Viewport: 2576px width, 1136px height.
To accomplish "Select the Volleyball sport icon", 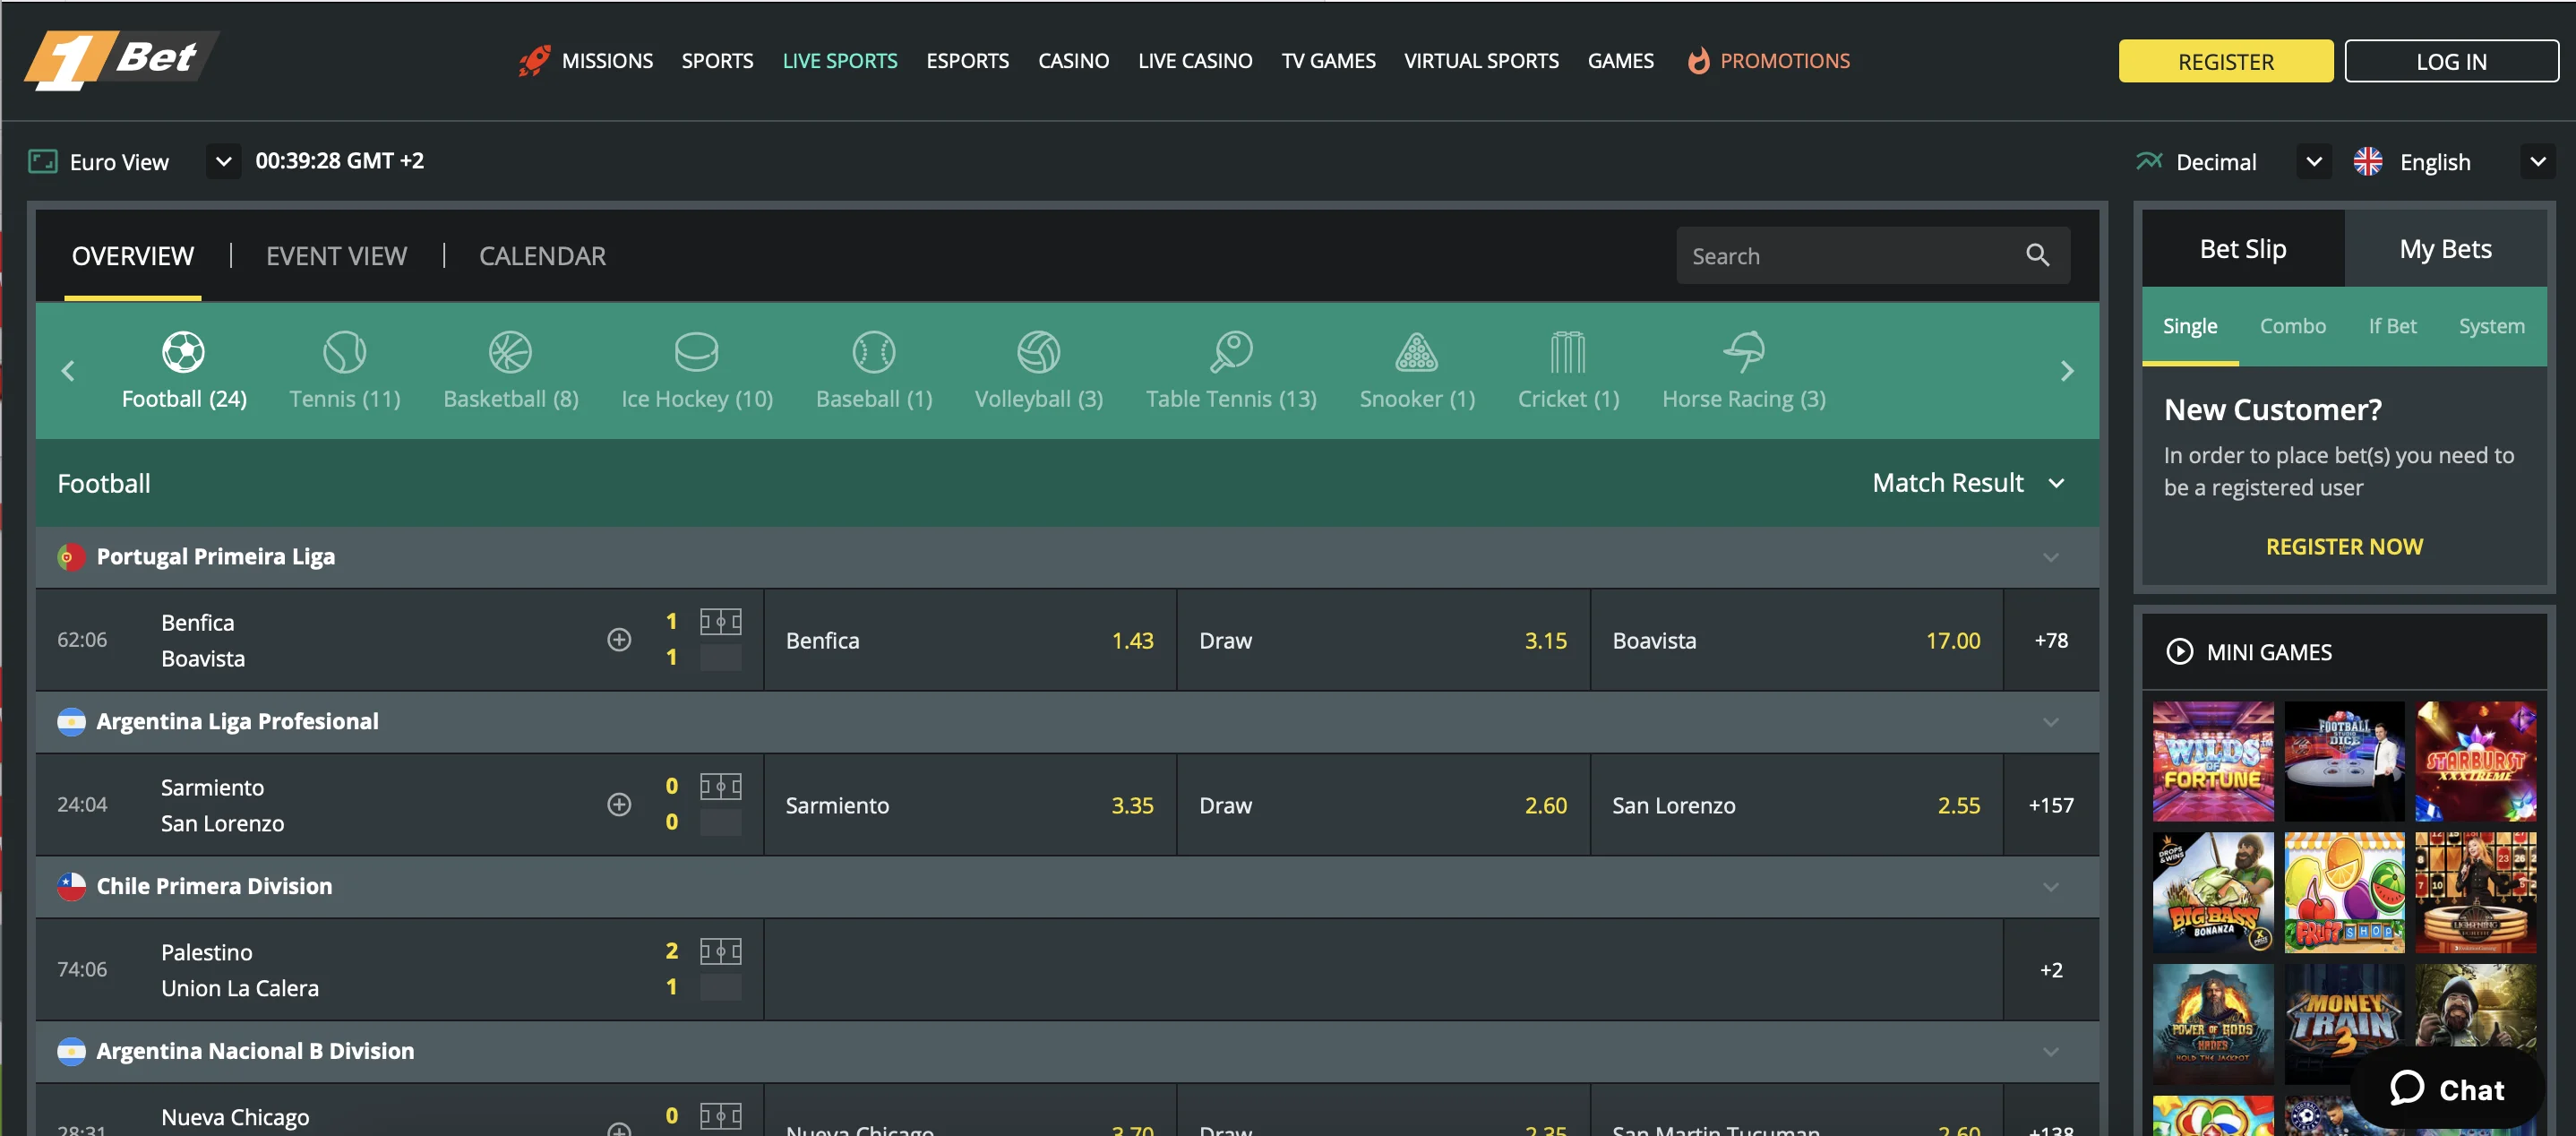I will click(x=1039, y=351).
